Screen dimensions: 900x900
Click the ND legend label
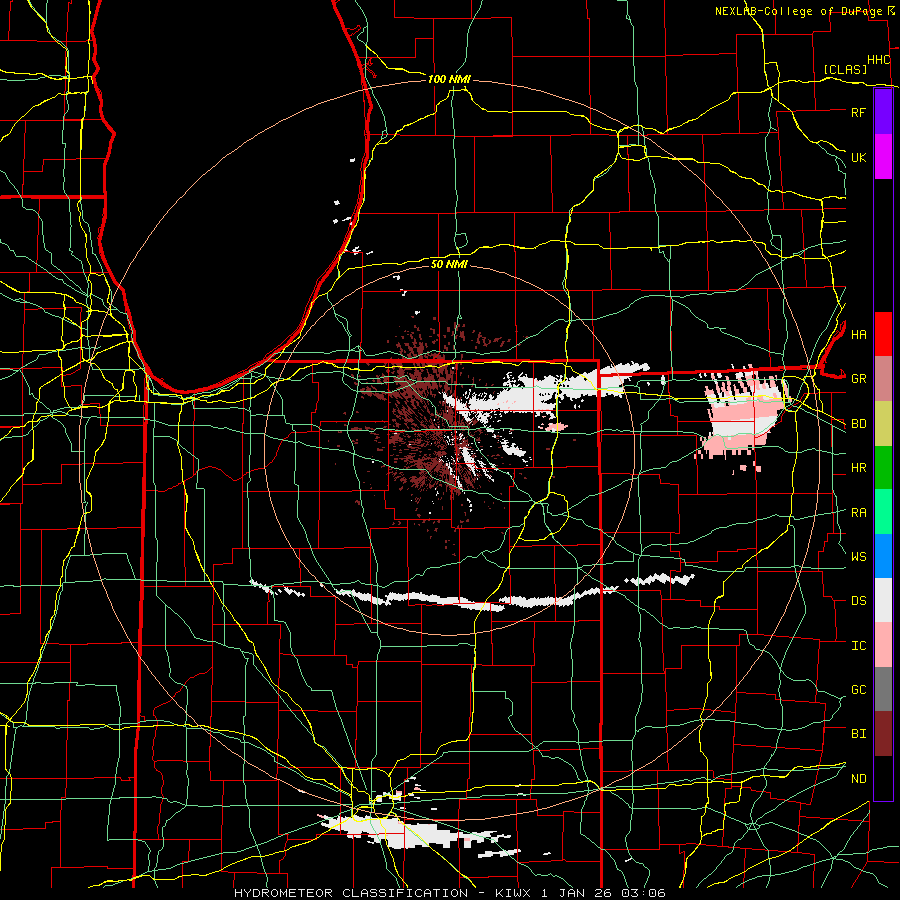[x=858, y=779]
